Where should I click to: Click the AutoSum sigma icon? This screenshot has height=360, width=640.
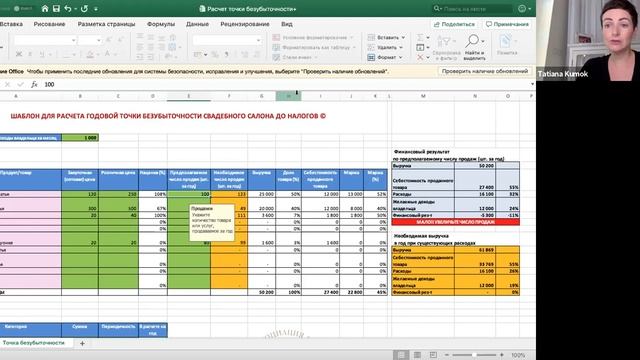420,37
